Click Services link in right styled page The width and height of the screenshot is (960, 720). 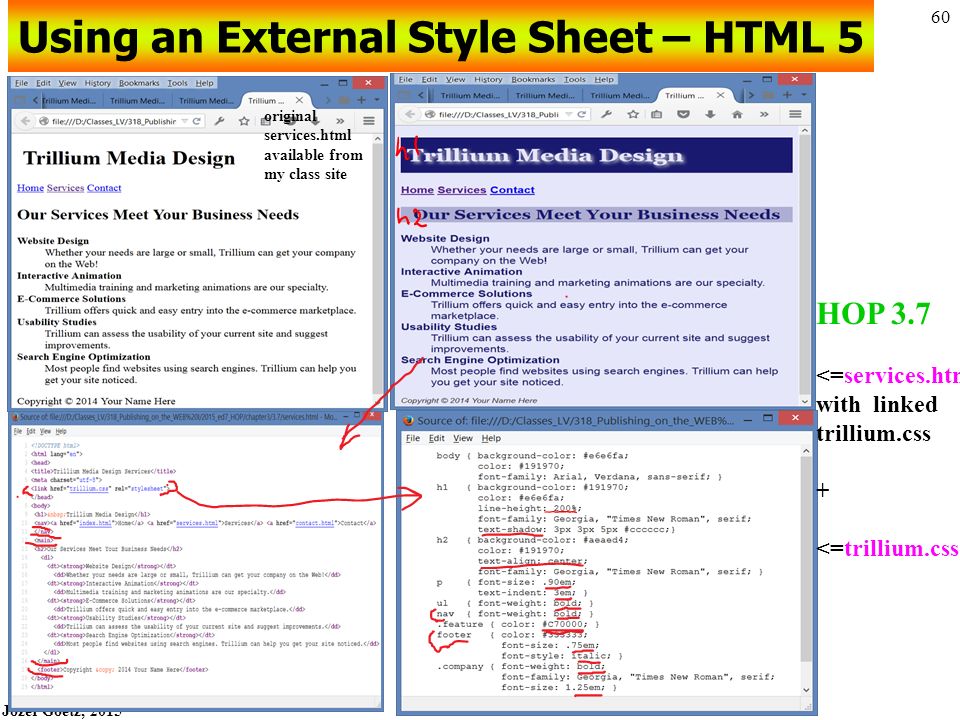pyautogui.click(x=462, y=190)
